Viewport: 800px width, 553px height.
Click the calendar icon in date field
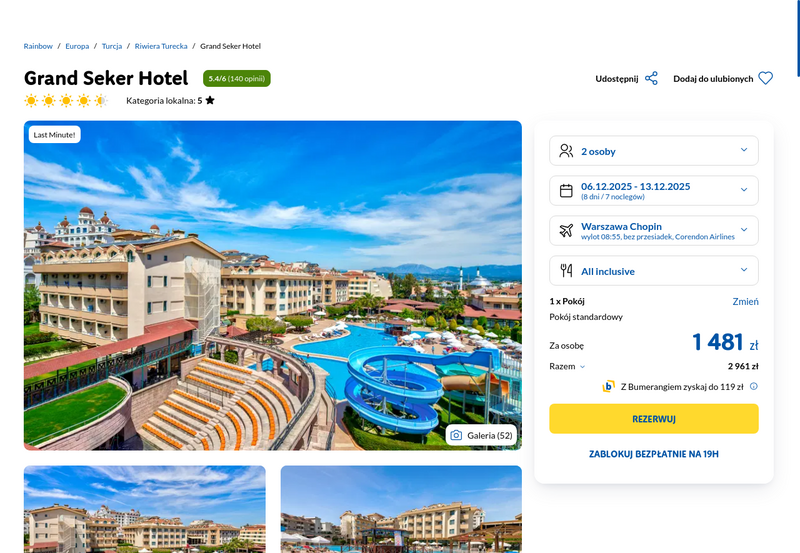point(566,191)
